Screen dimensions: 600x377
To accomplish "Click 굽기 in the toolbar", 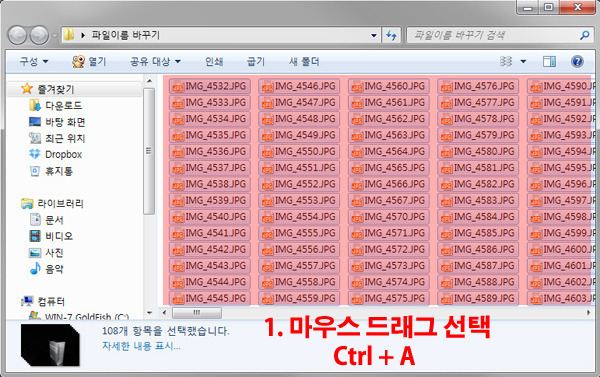I will (x=256, y=62).
